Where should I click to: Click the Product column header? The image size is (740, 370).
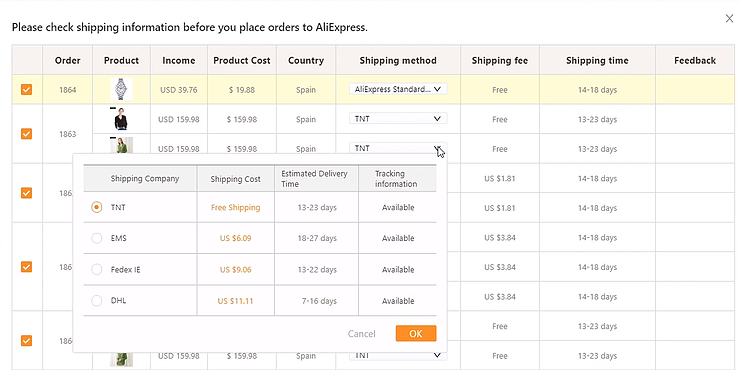pyautogui.click(x=121, y=60)
